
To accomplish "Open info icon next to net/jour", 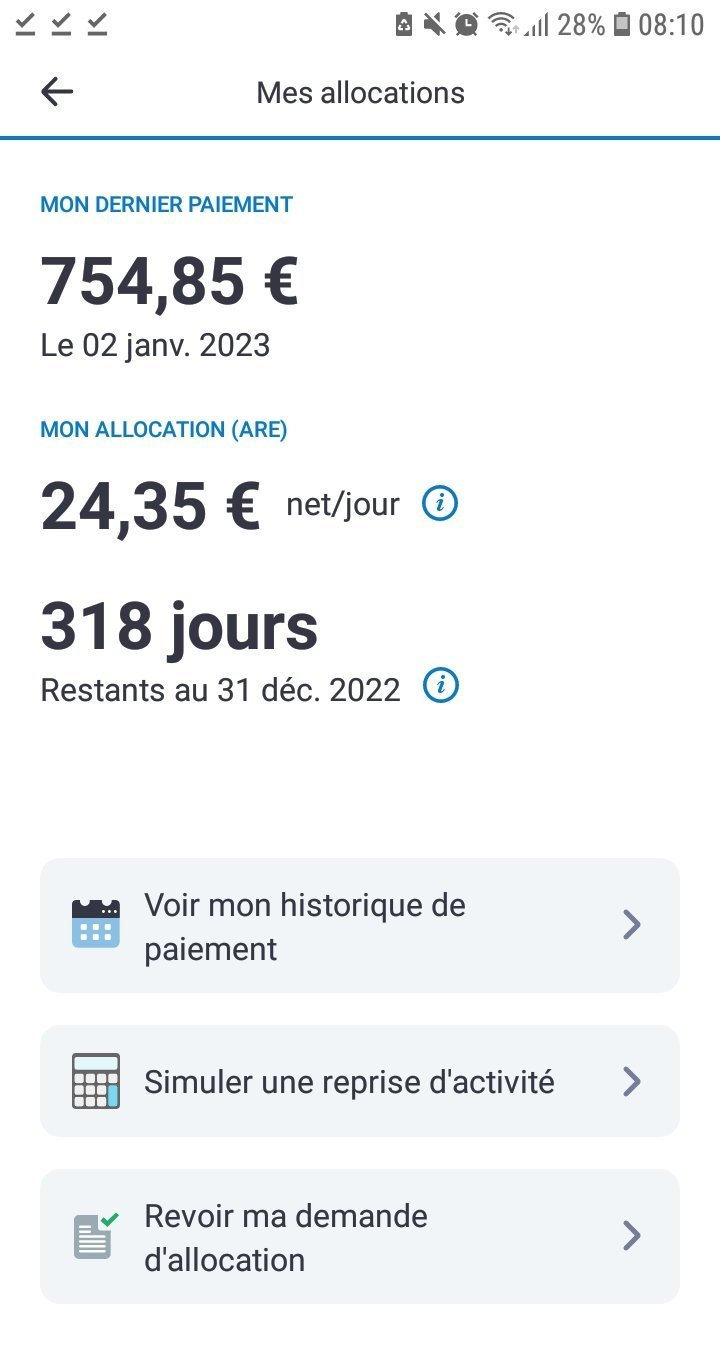I will click(x=440, y=504).
